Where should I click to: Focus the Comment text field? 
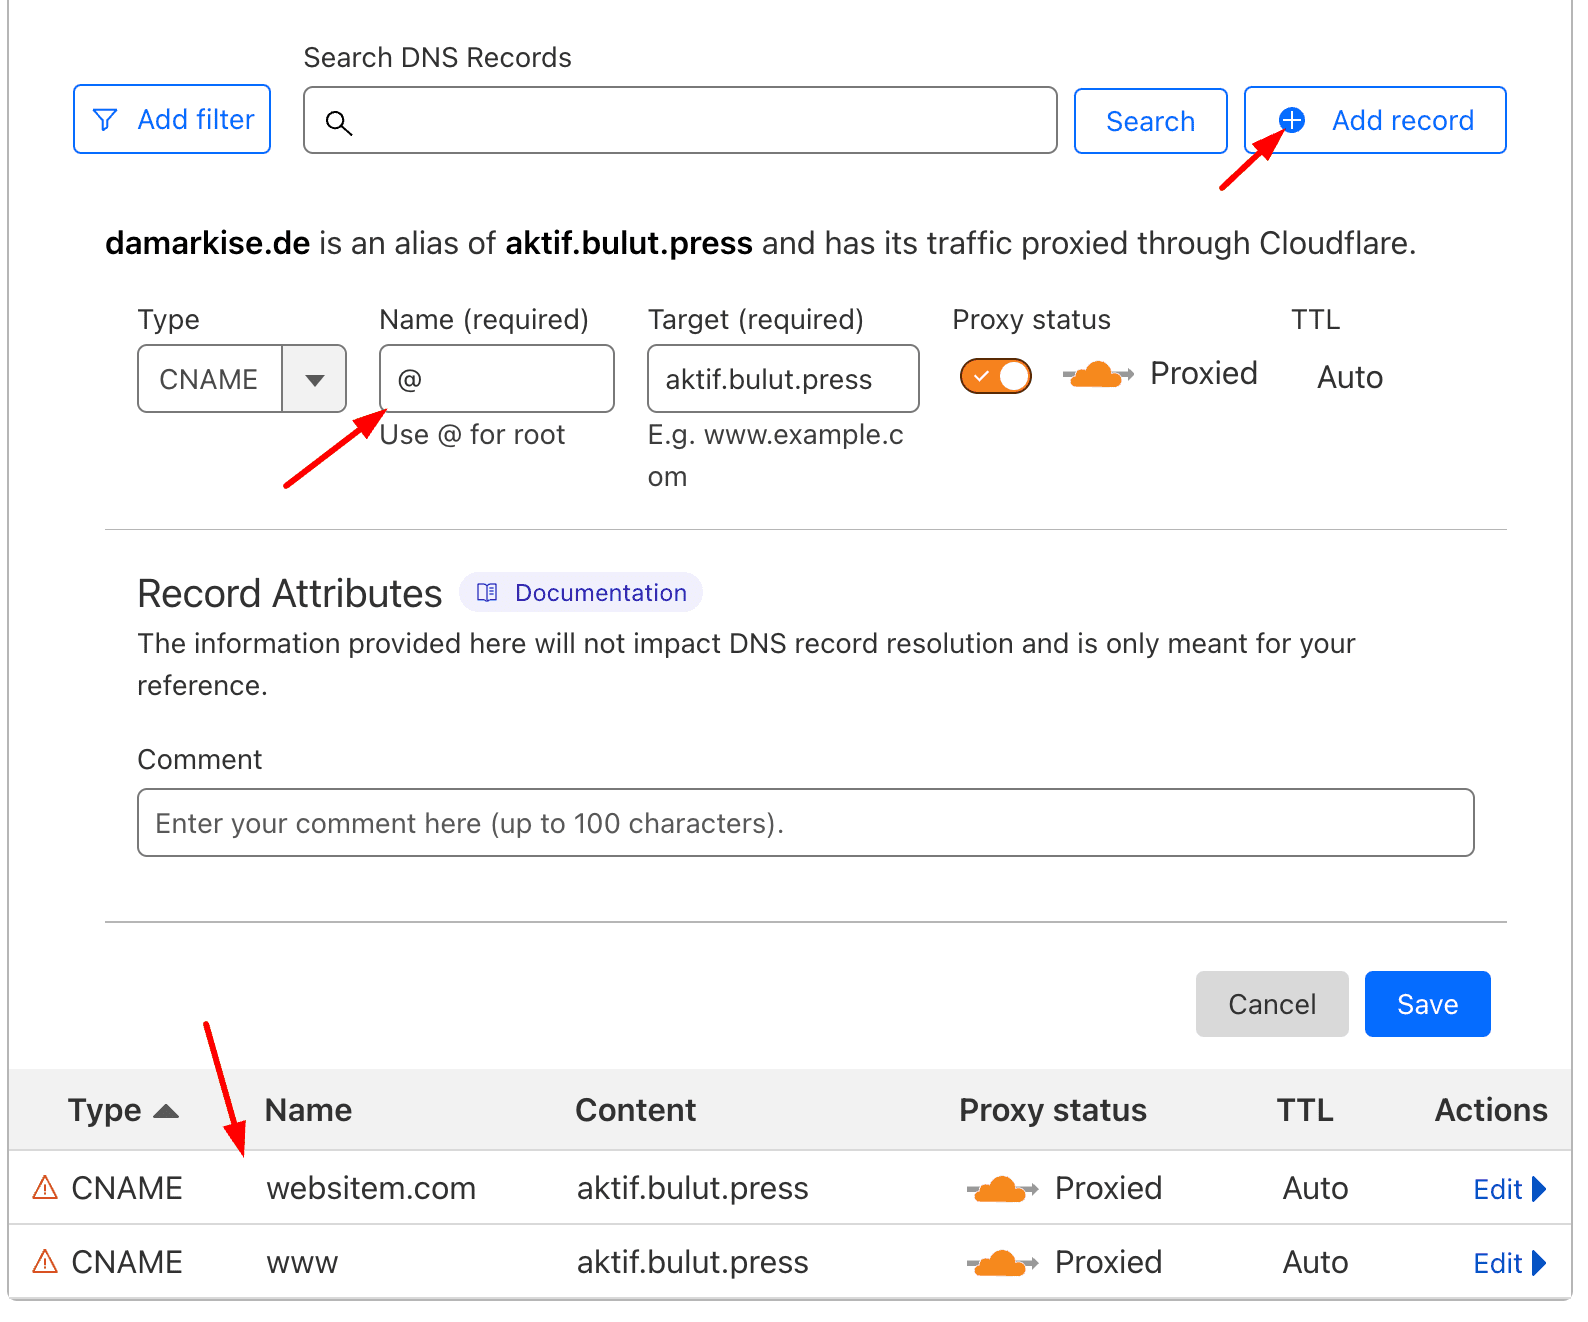(x=805, y=823)
